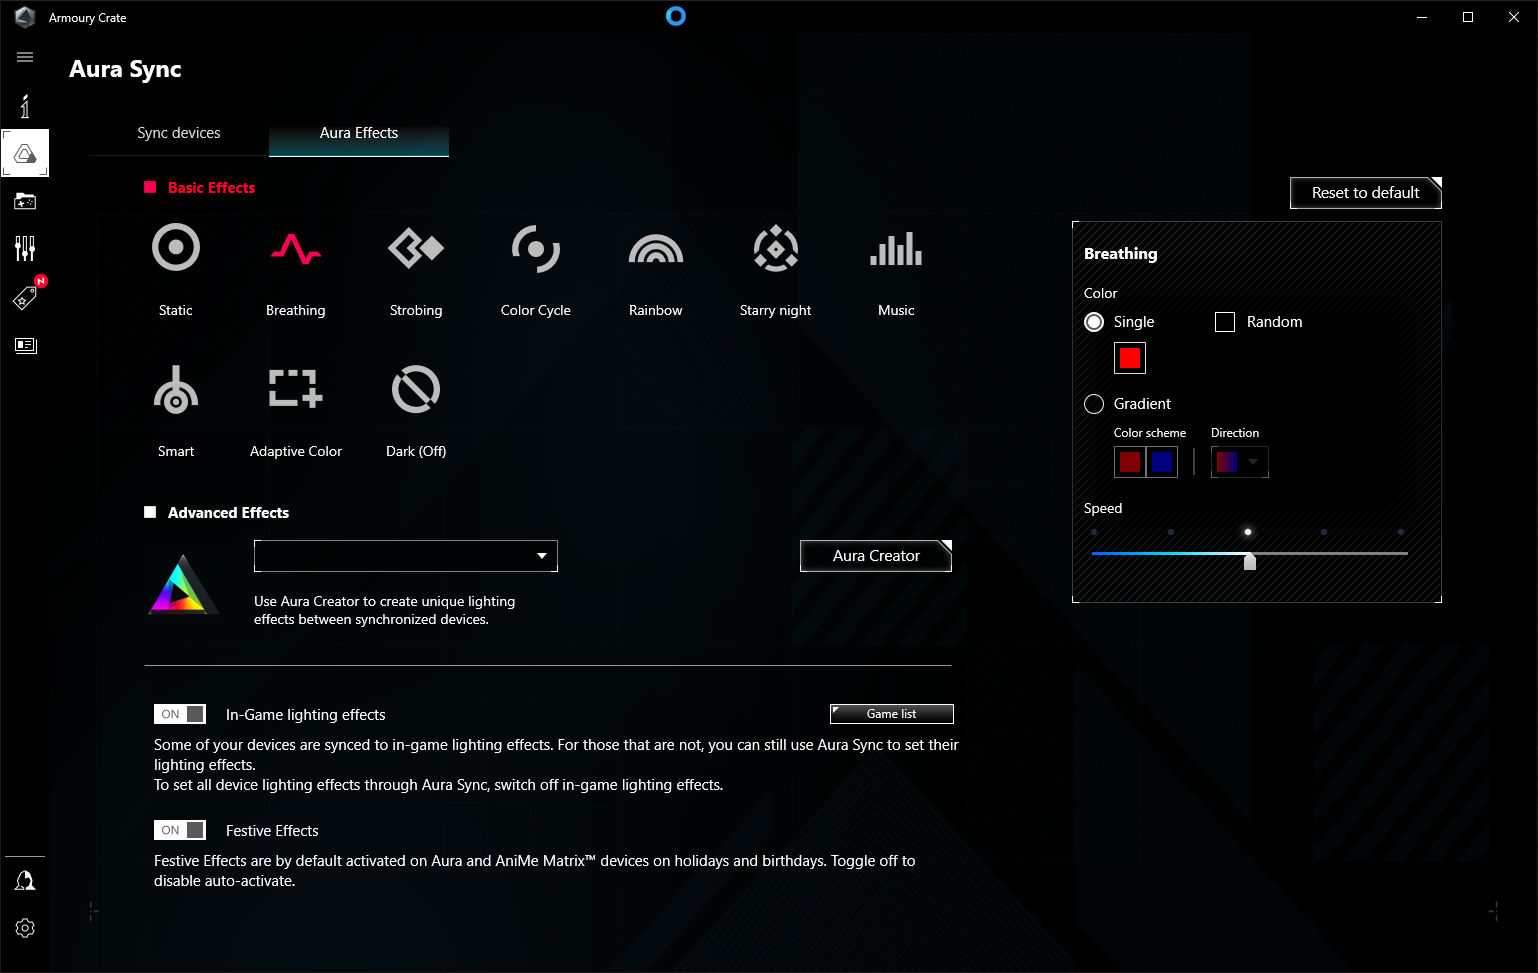Click the Speed label

1103,508
